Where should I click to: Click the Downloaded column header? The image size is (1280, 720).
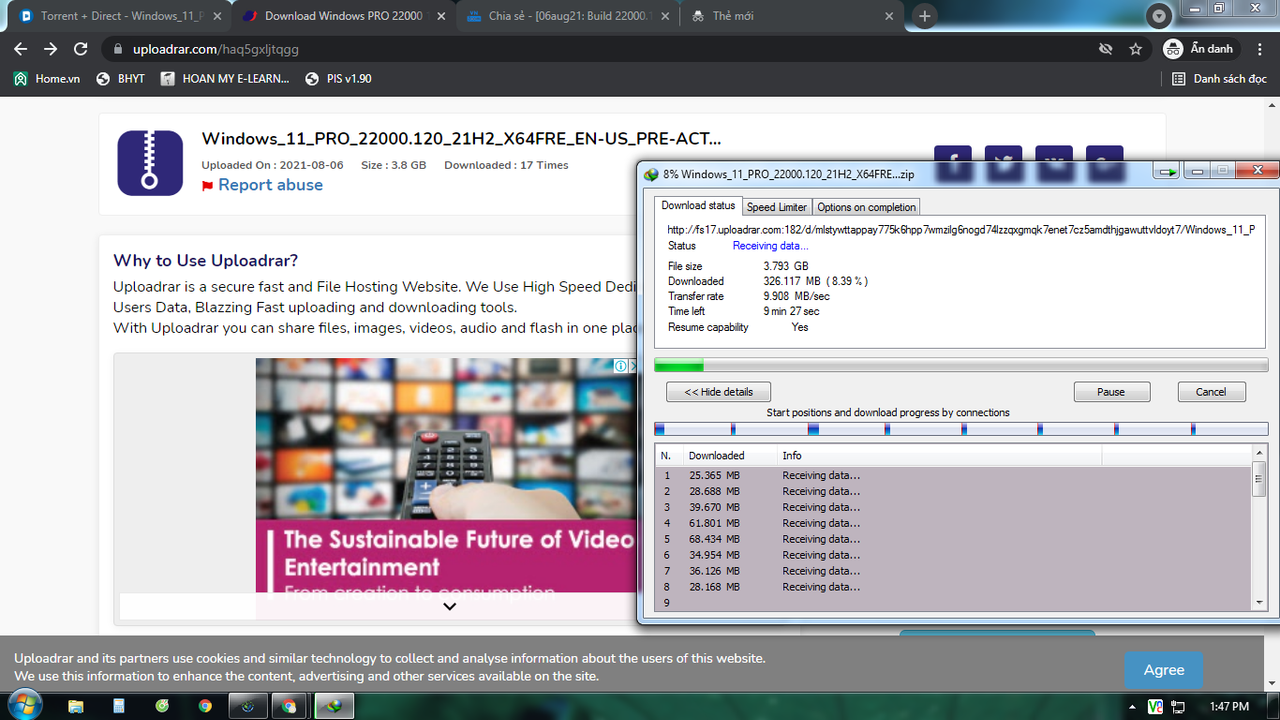click(731, 455)
